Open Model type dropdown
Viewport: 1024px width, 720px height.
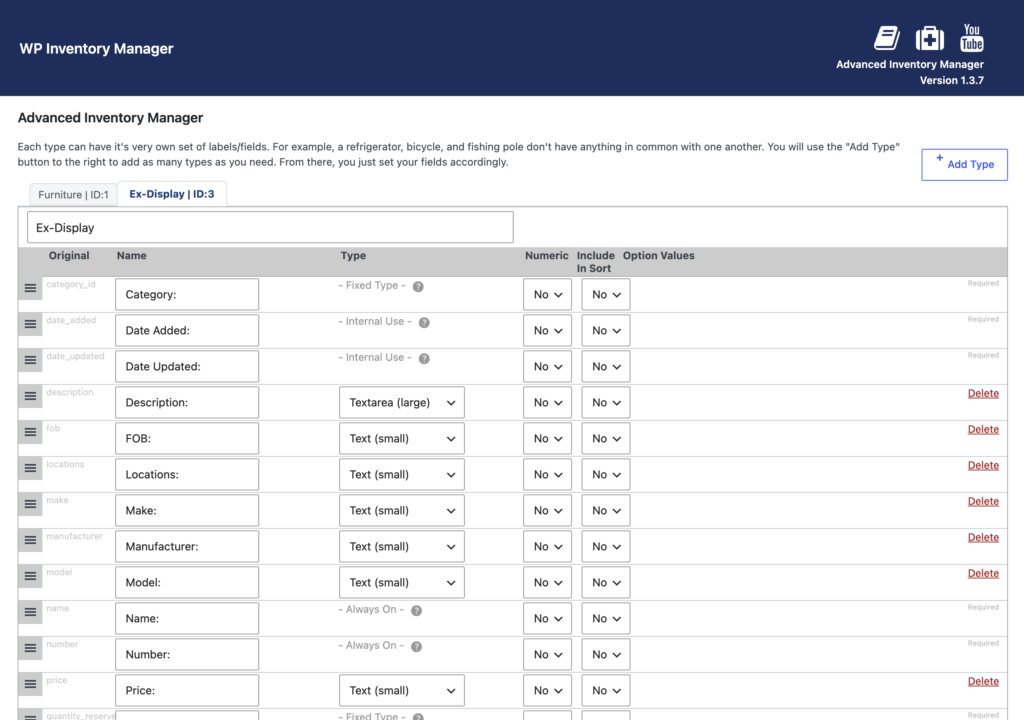402,582
